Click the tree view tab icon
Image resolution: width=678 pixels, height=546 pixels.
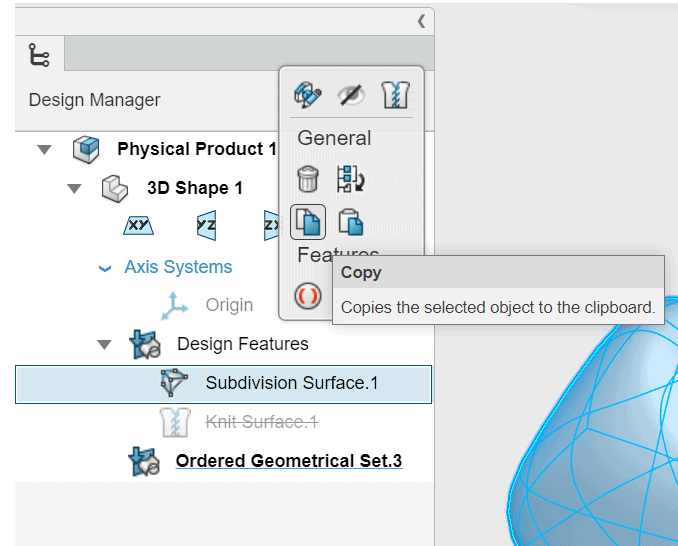pyautogui.click(x=39, y=55)
